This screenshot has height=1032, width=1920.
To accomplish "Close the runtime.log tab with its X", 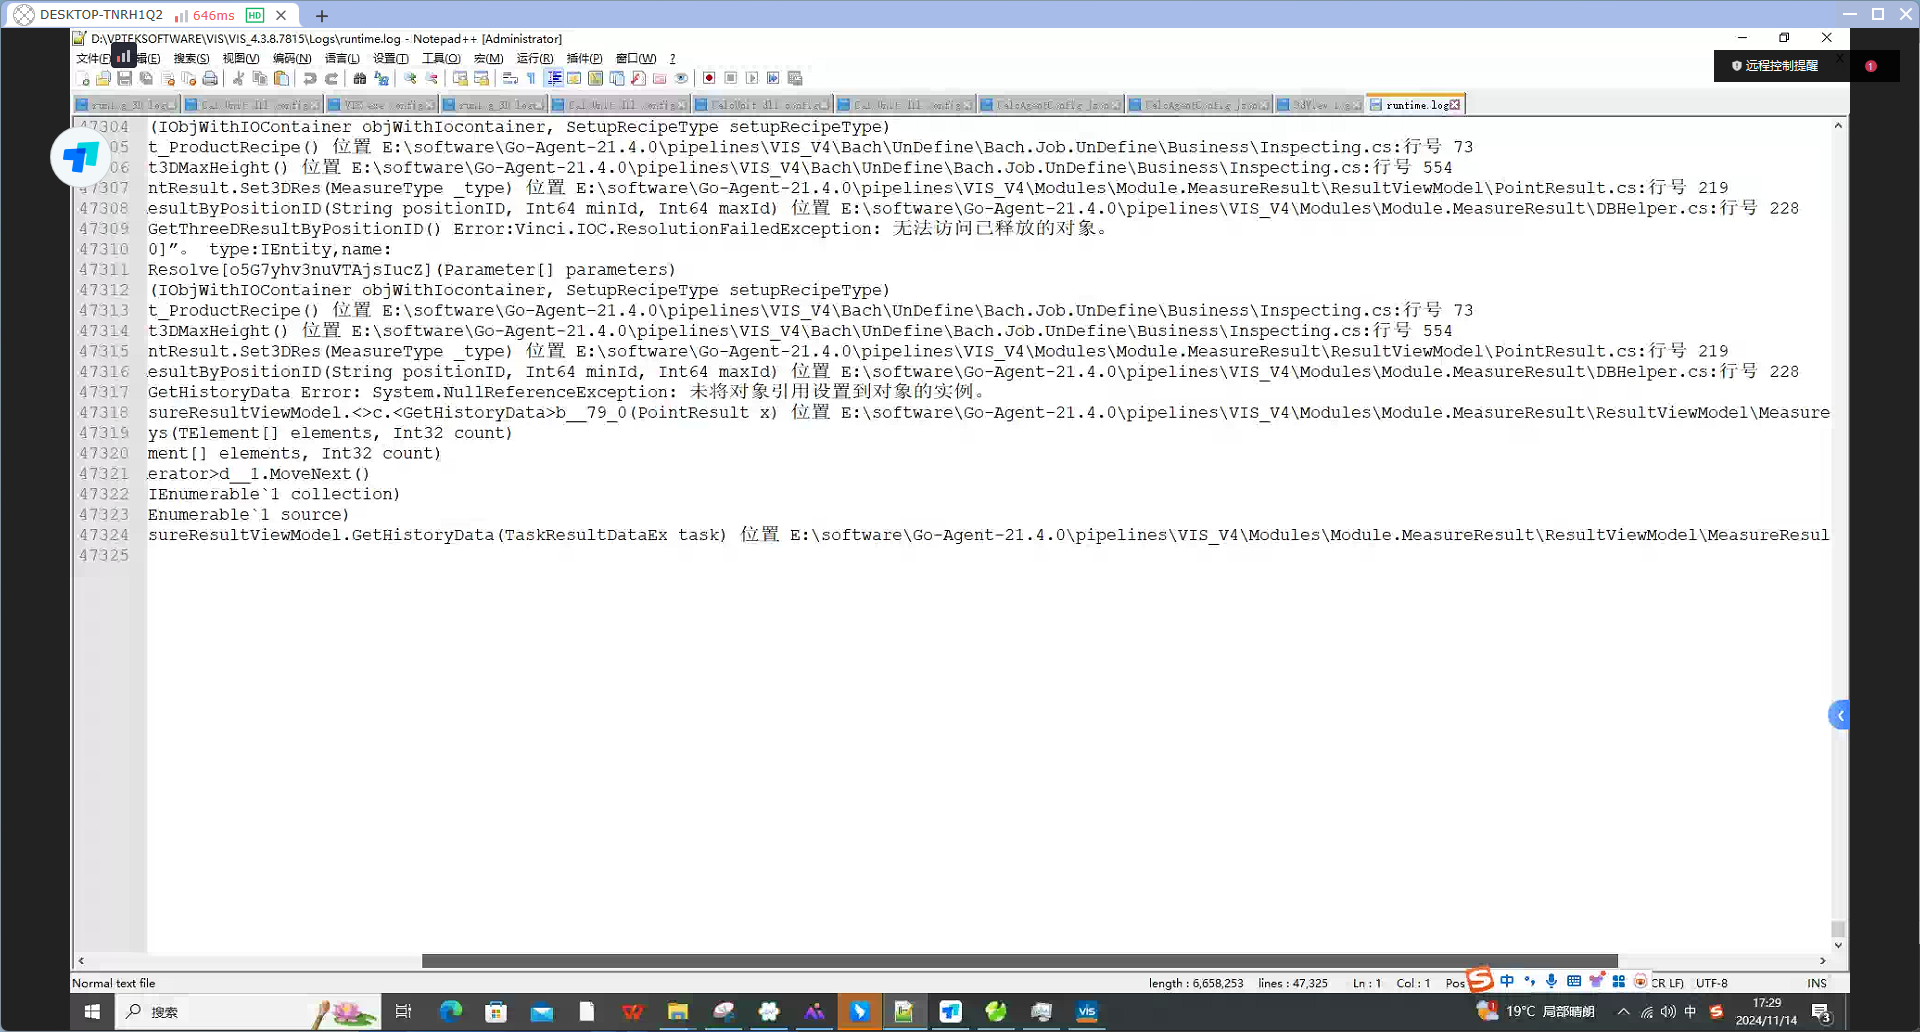I will 1455,105.
